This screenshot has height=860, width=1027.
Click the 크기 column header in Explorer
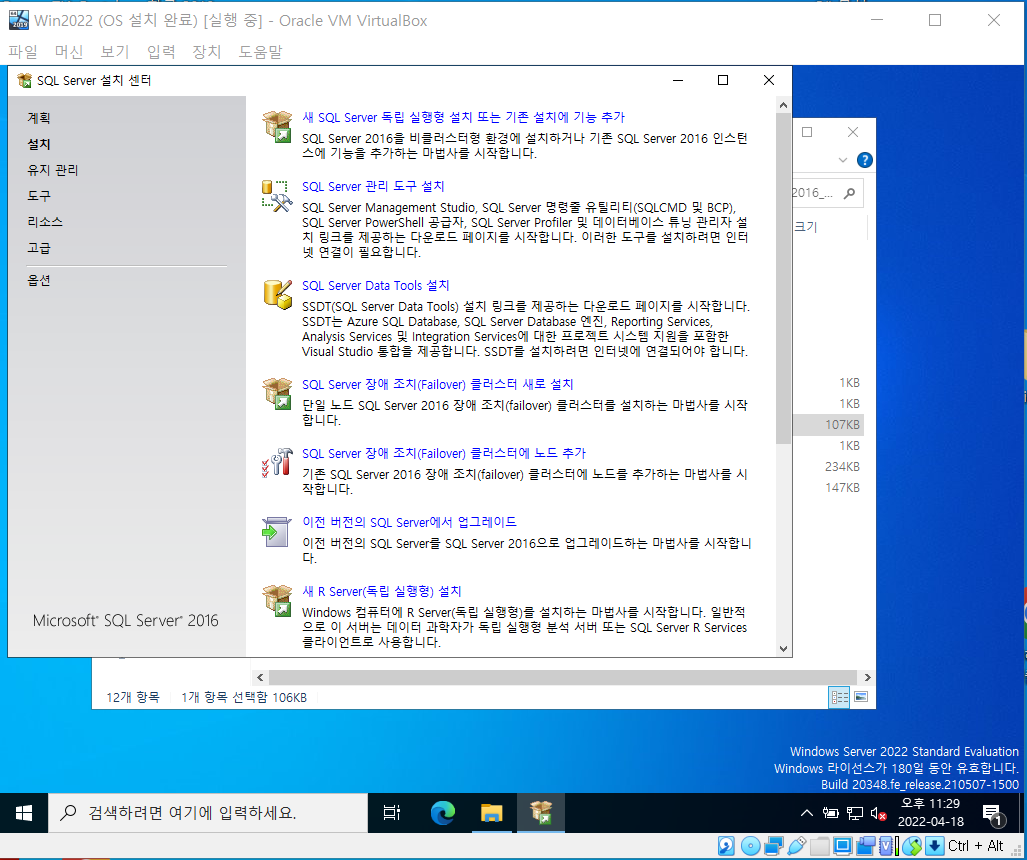coord(806,227)
